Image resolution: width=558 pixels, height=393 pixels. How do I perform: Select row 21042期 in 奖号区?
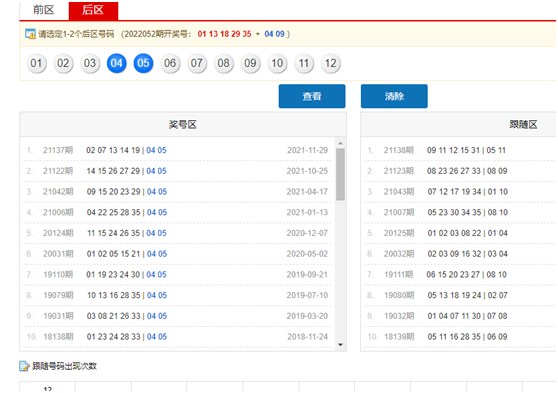pos(177,192)
